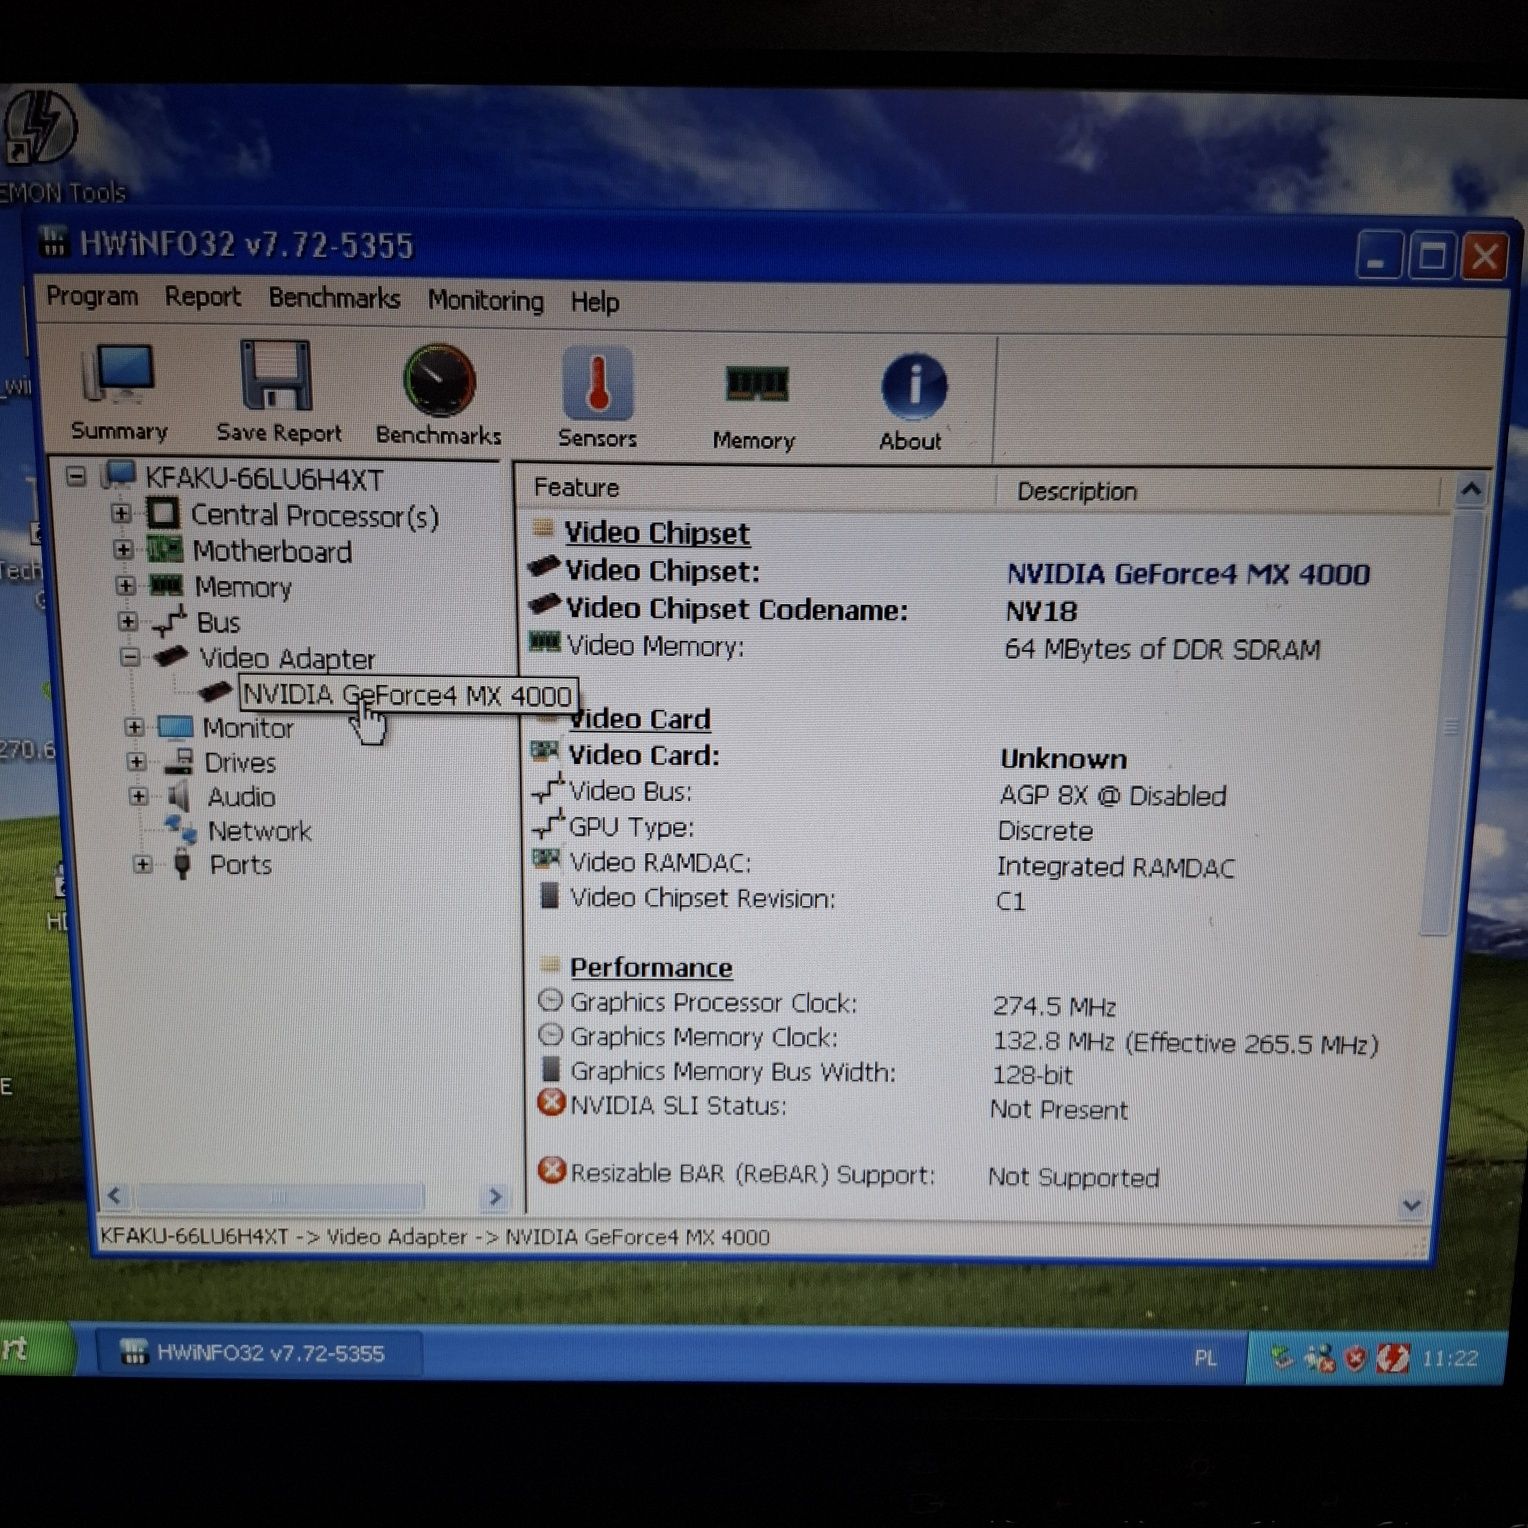Open the Summary toolbar icon
This screenshot has width=1528, height=1528.
120,375
